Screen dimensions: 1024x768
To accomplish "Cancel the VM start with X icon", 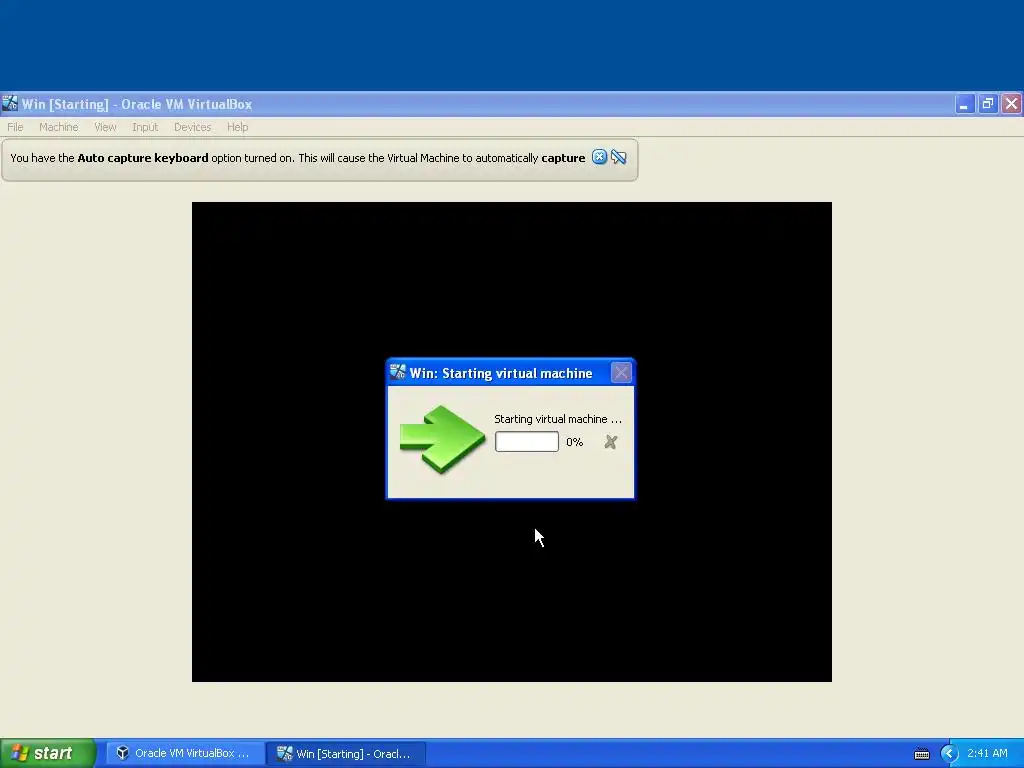I will pyautogui.click(x=611, y=442).
